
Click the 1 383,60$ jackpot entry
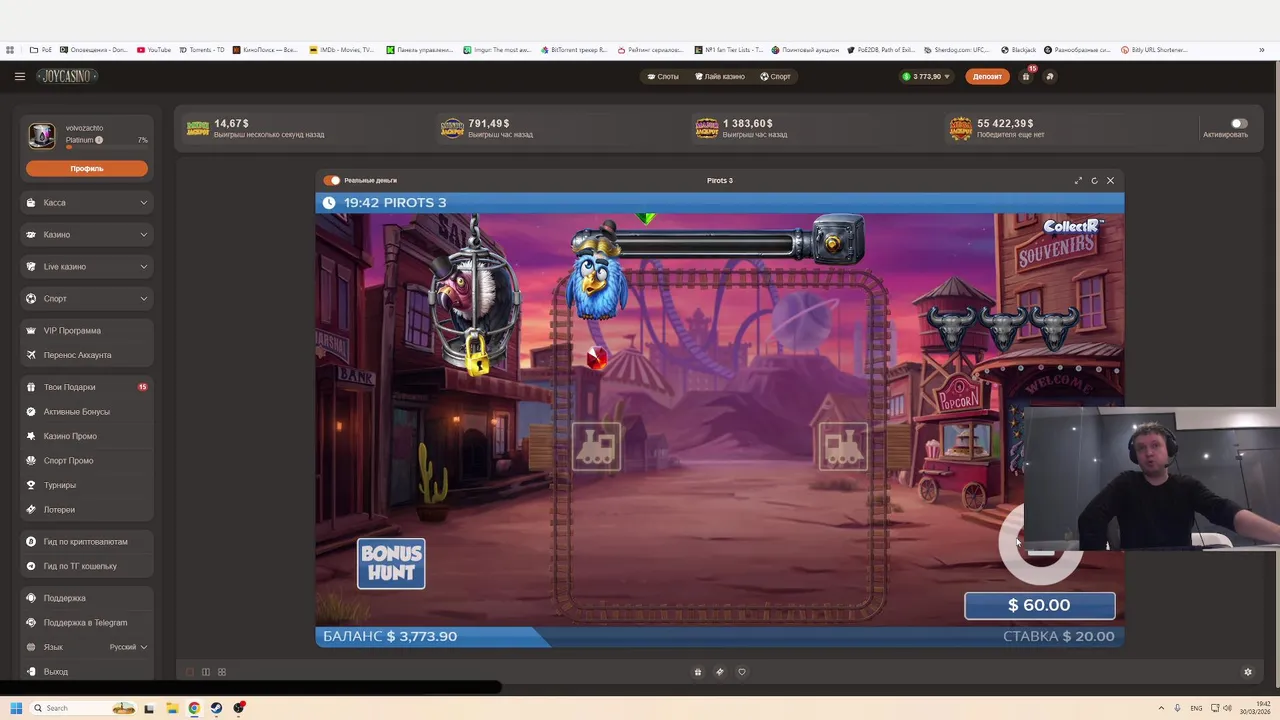point(741,128)
